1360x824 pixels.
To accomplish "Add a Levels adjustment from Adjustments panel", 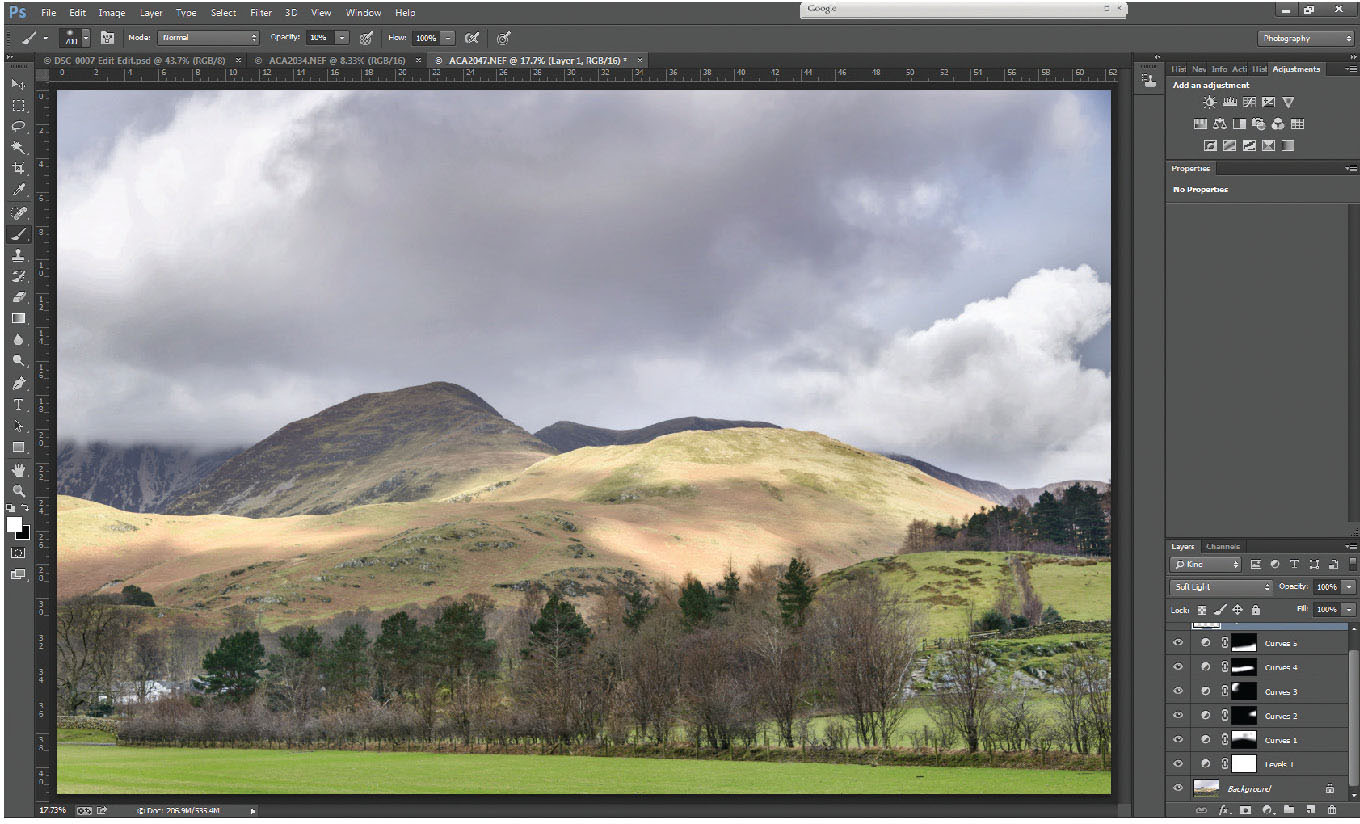I will click(1230, 102).
